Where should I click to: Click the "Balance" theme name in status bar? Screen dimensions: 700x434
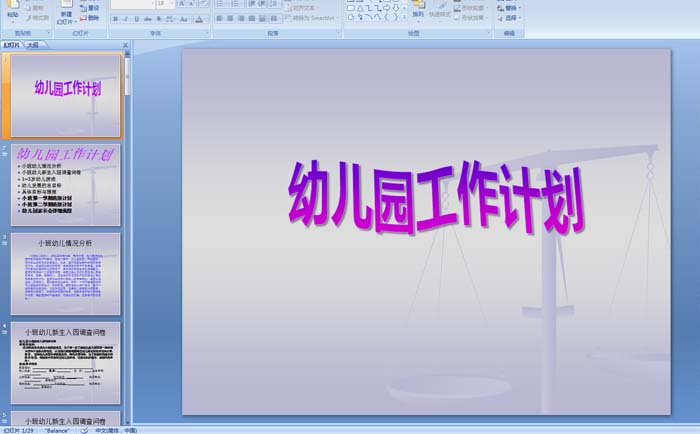tap(57, 430)
